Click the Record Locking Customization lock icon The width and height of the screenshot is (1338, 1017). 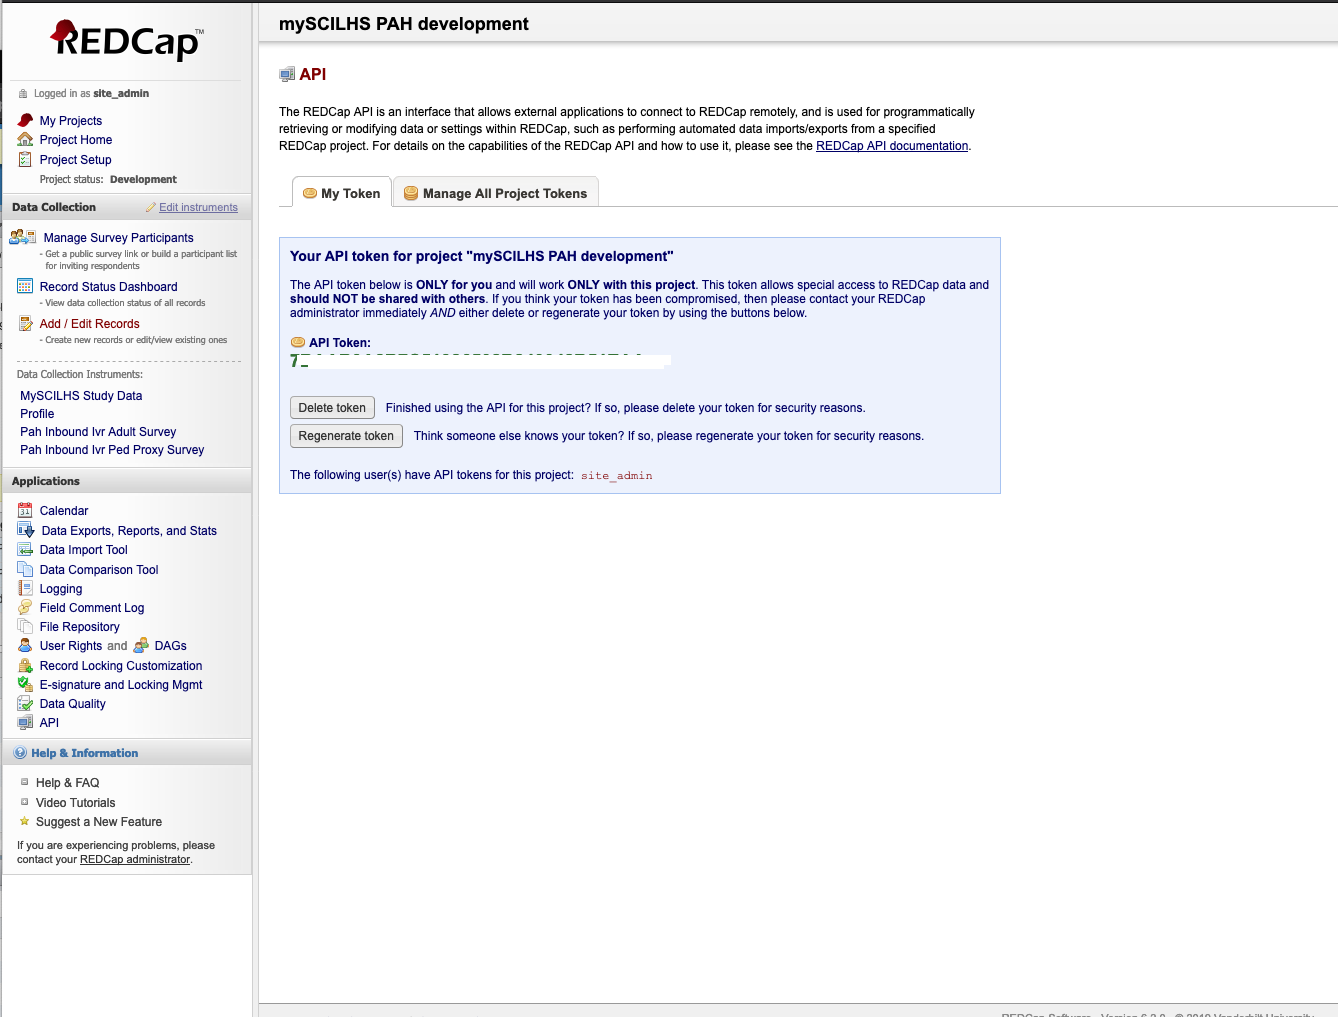point(25,666)
